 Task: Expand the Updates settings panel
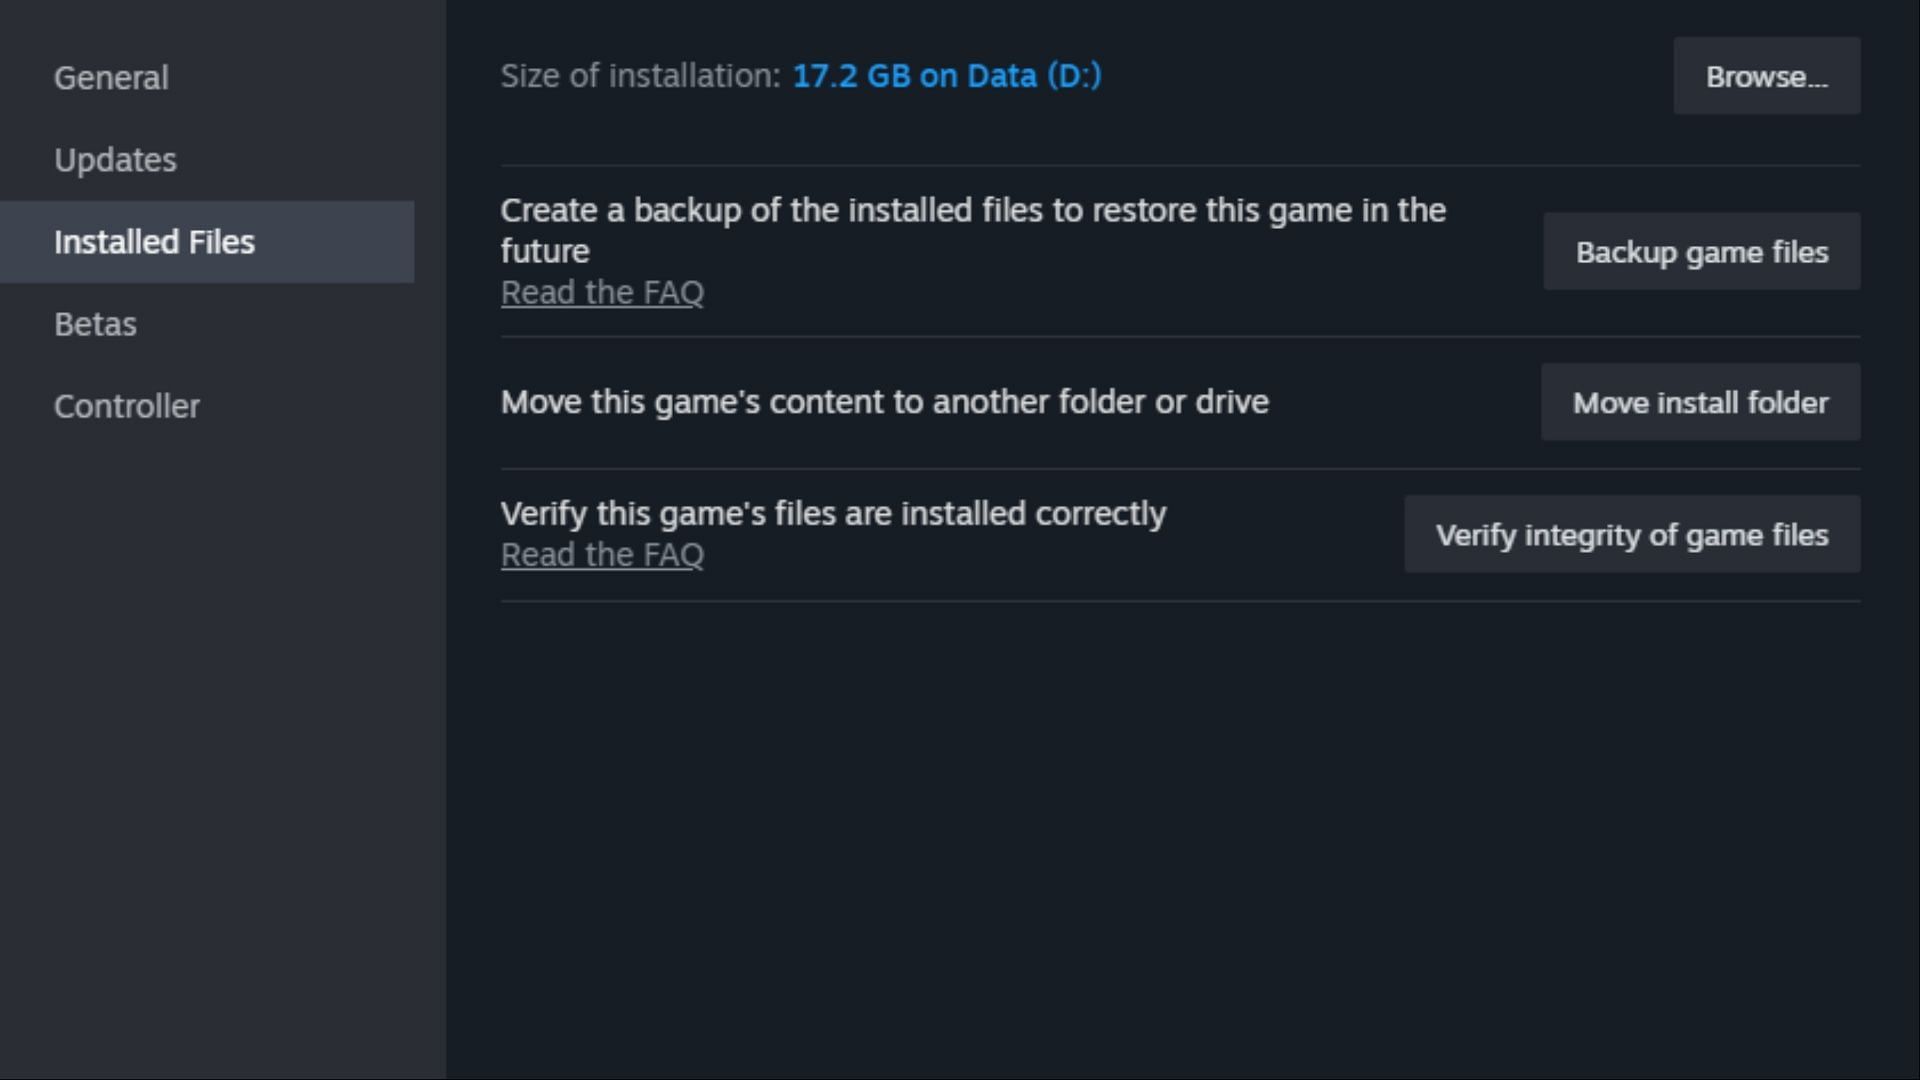tap(115, 158)
